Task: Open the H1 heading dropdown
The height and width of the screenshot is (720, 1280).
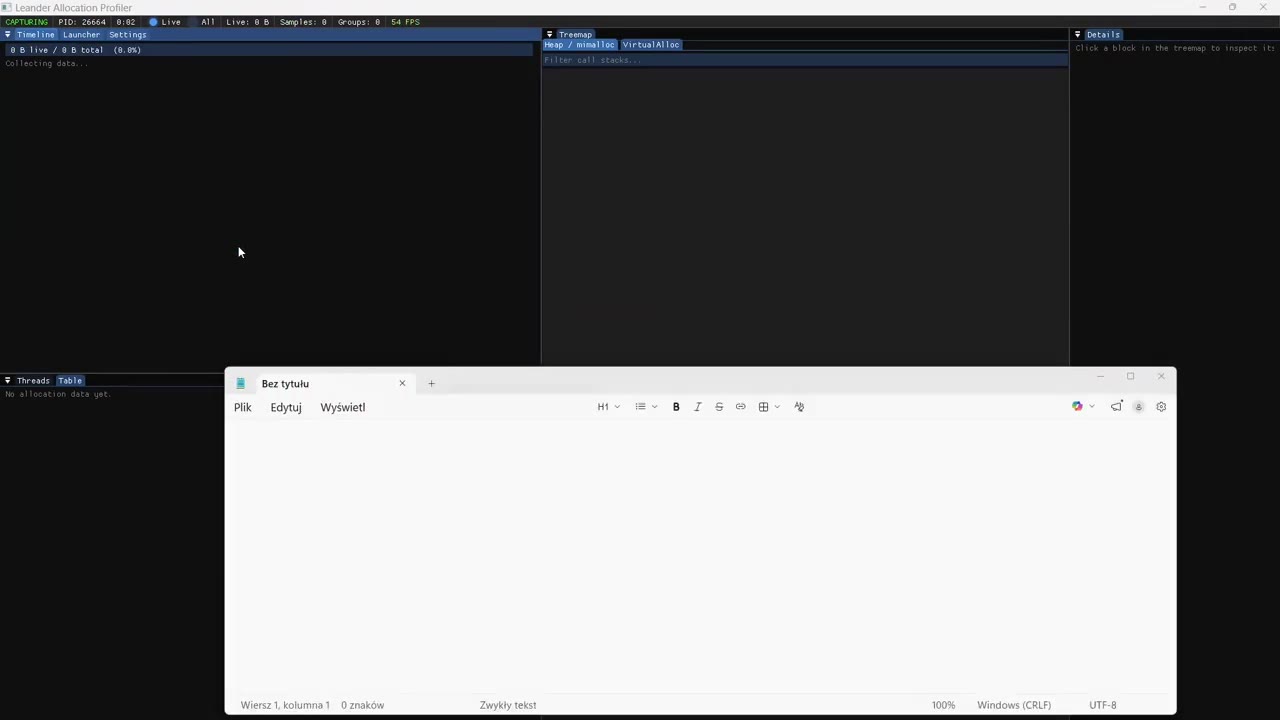Action: click(x=608, y=407)
